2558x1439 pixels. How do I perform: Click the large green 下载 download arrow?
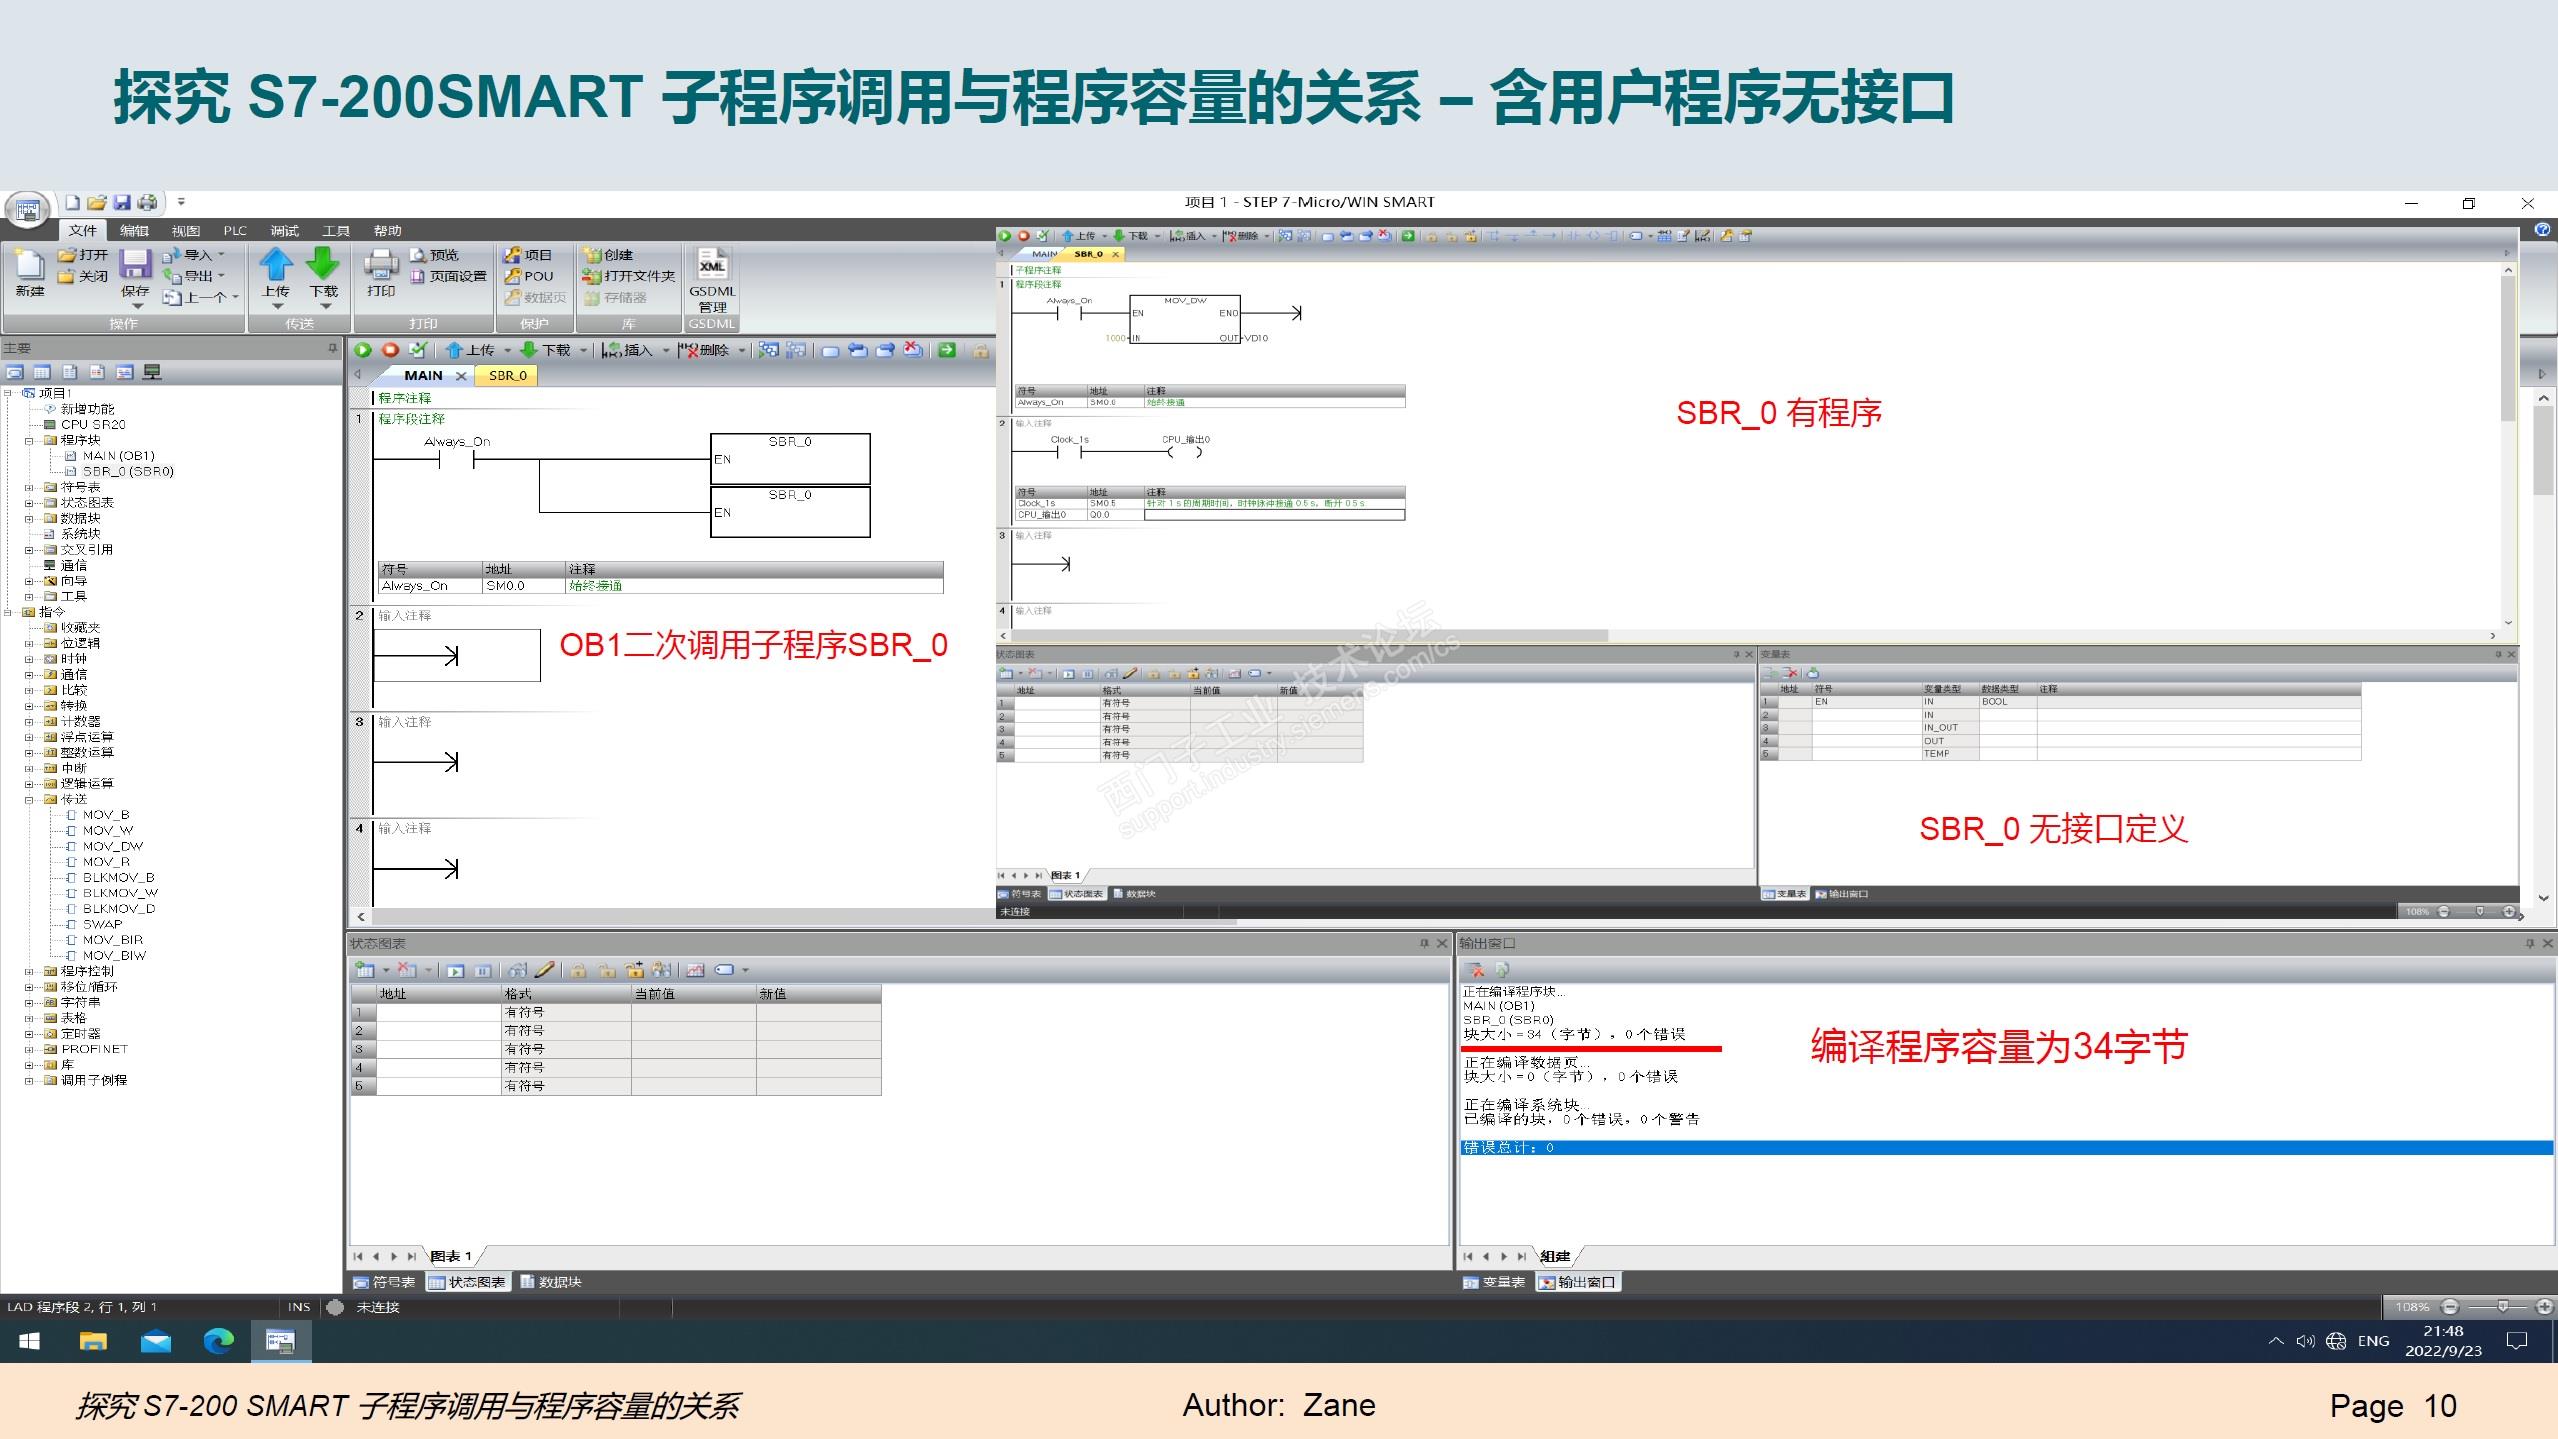tap(322, 265)
